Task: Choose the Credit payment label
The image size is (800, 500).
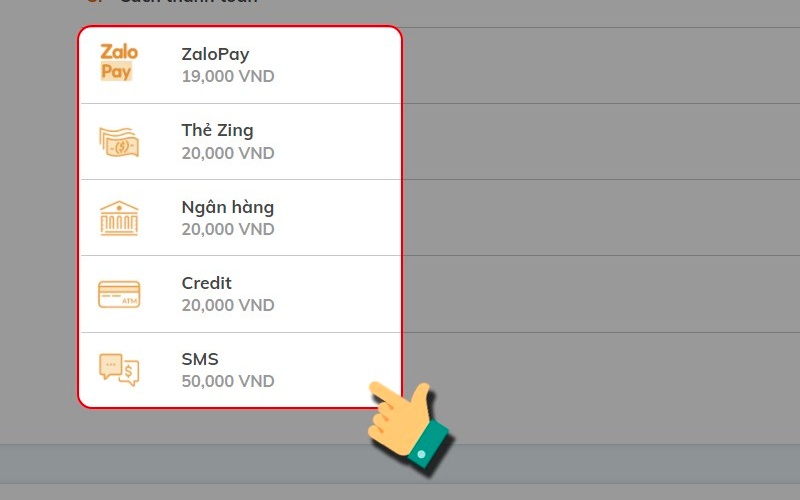Action: point(207,283)
